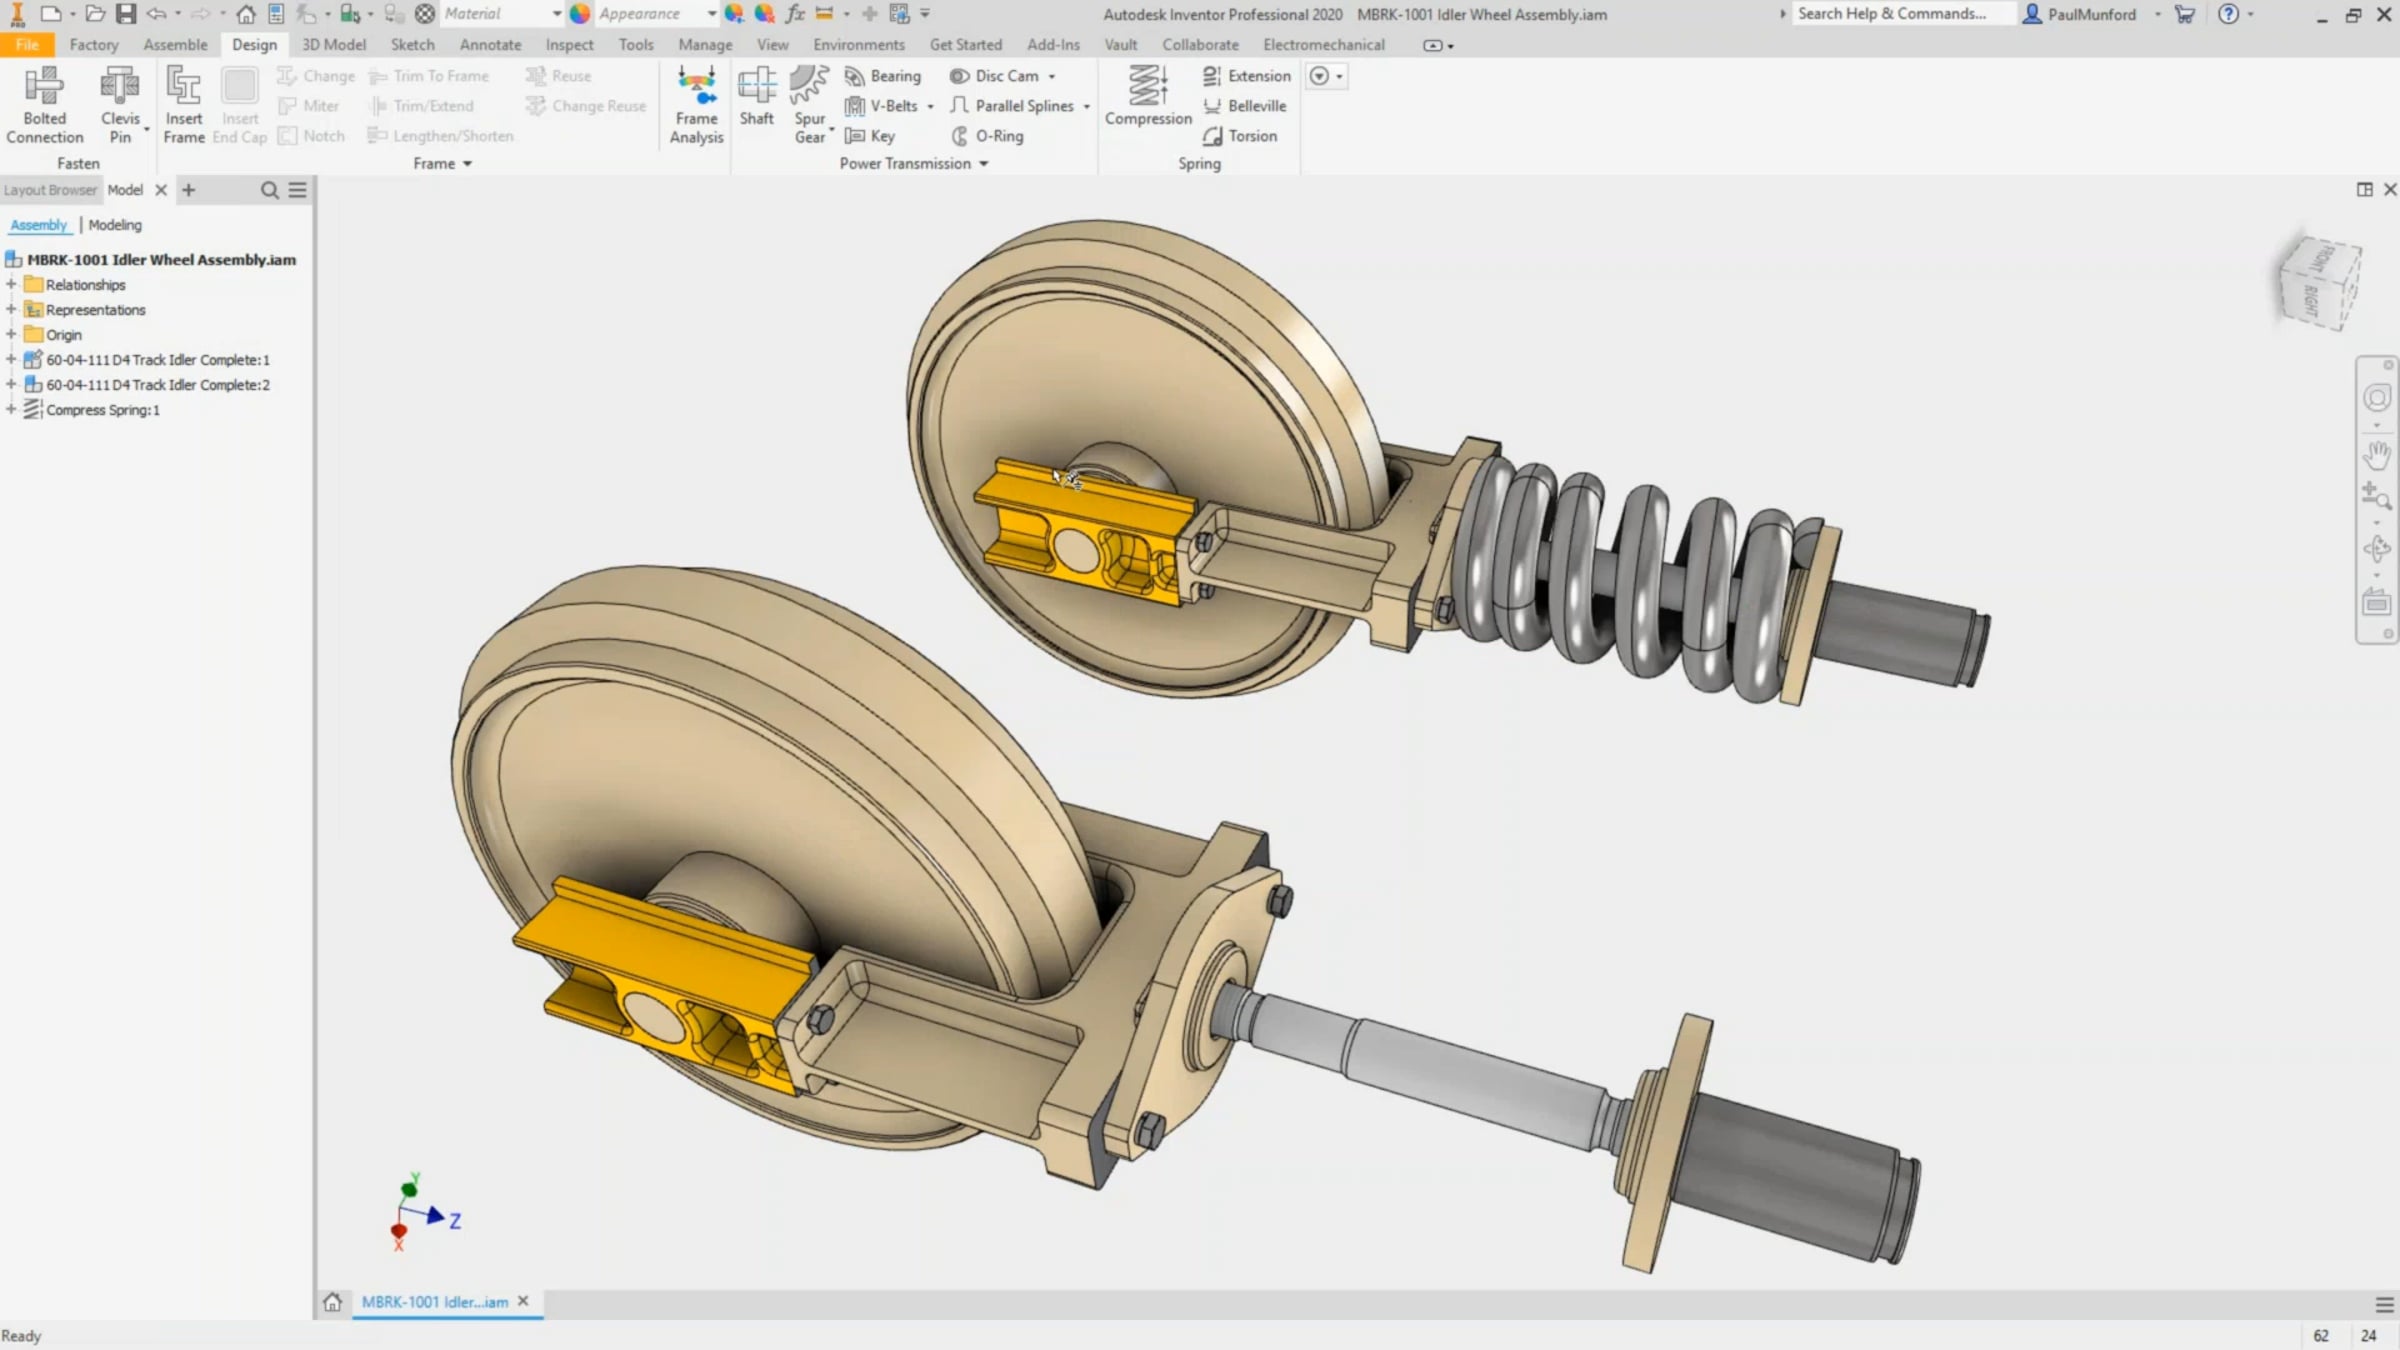Click the Save icon in quick access toolbar
Viewport: 2400px width, 1350px height.
click(x=126, y=14)
